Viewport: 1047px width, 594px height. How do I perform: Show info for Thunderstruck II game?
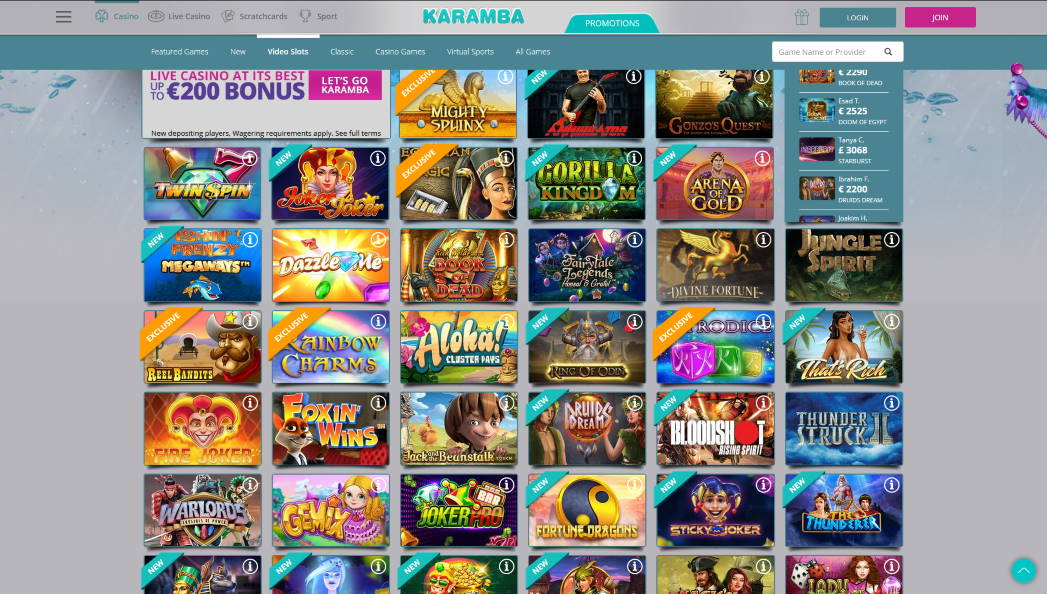[x=891, y=402]
